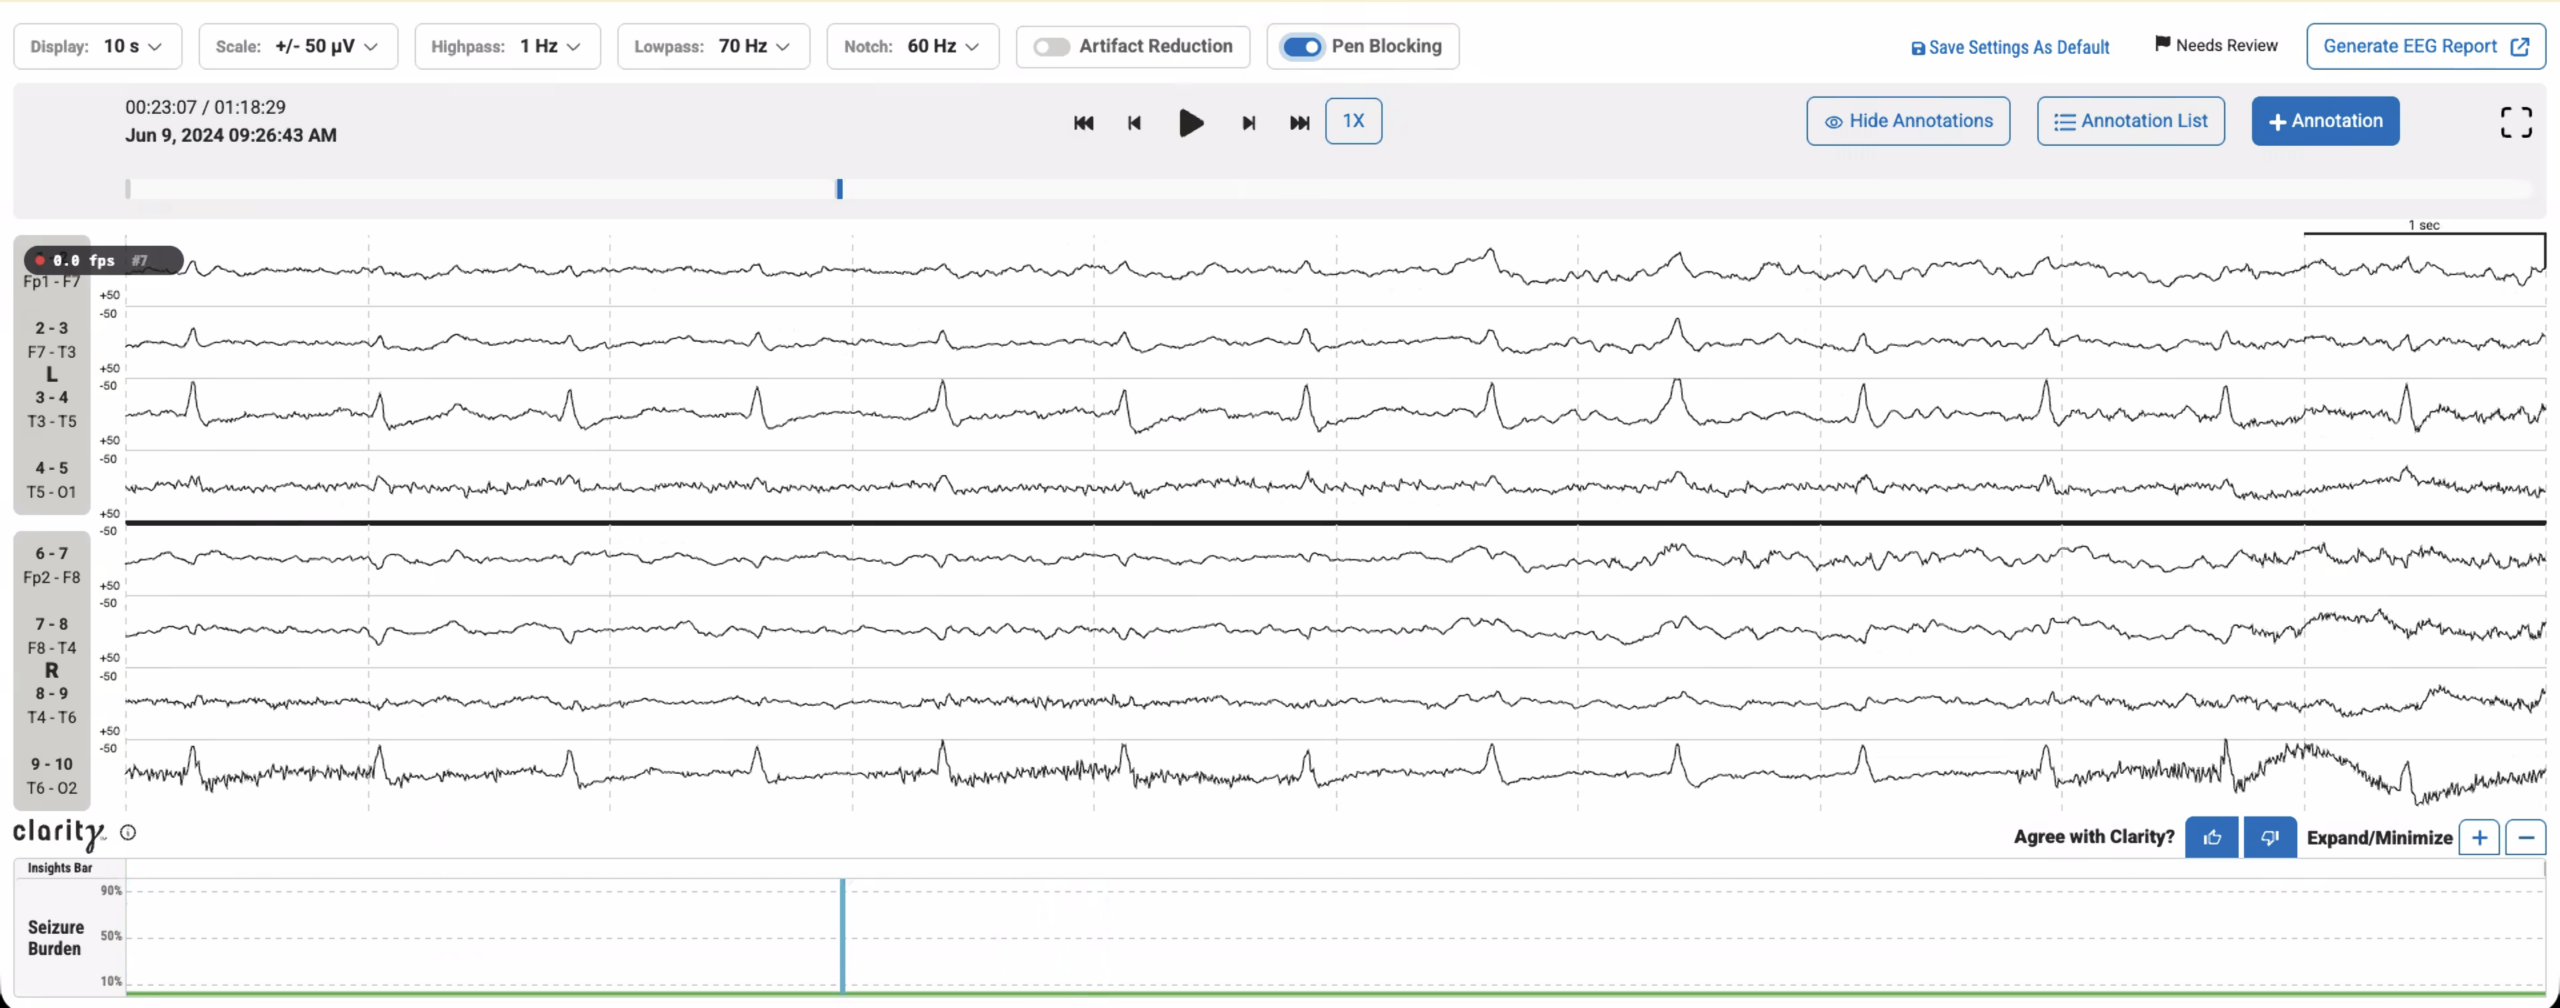Skip to the start of the recording
The width and height of the screenshot is (2560, 1008).
[1083, 123]
